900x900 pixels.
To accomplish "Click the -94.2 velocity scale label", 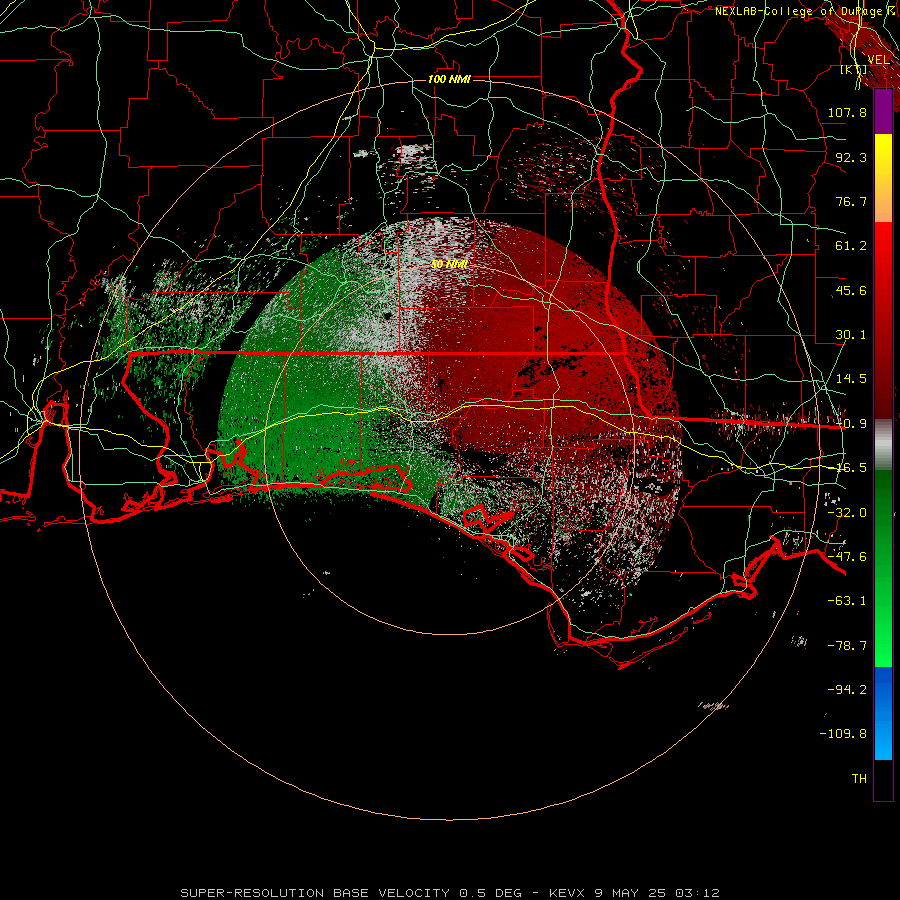I will [x=847, y=690].
